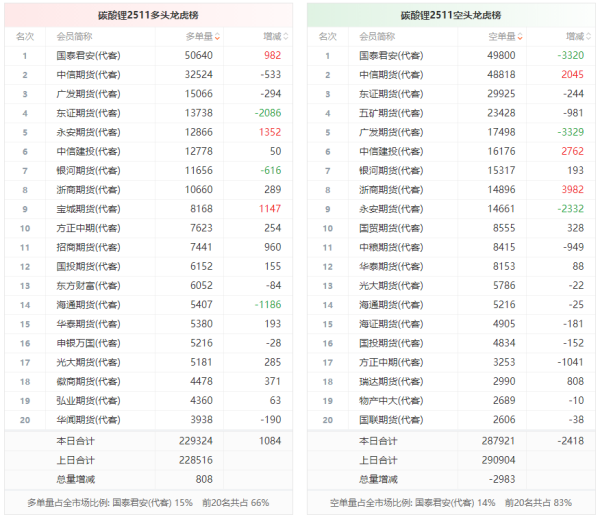
Task: Click short change value -2332
Action: [571, 209]
